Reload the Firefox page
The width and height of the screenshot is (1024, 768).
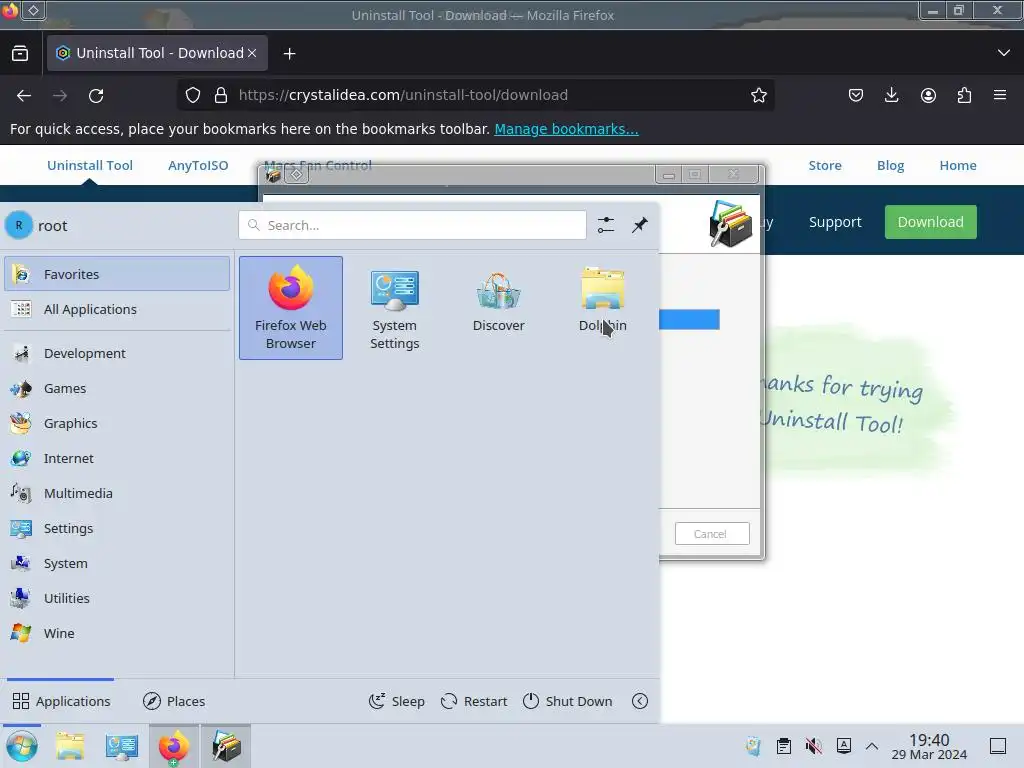click(x=96, y=95)
